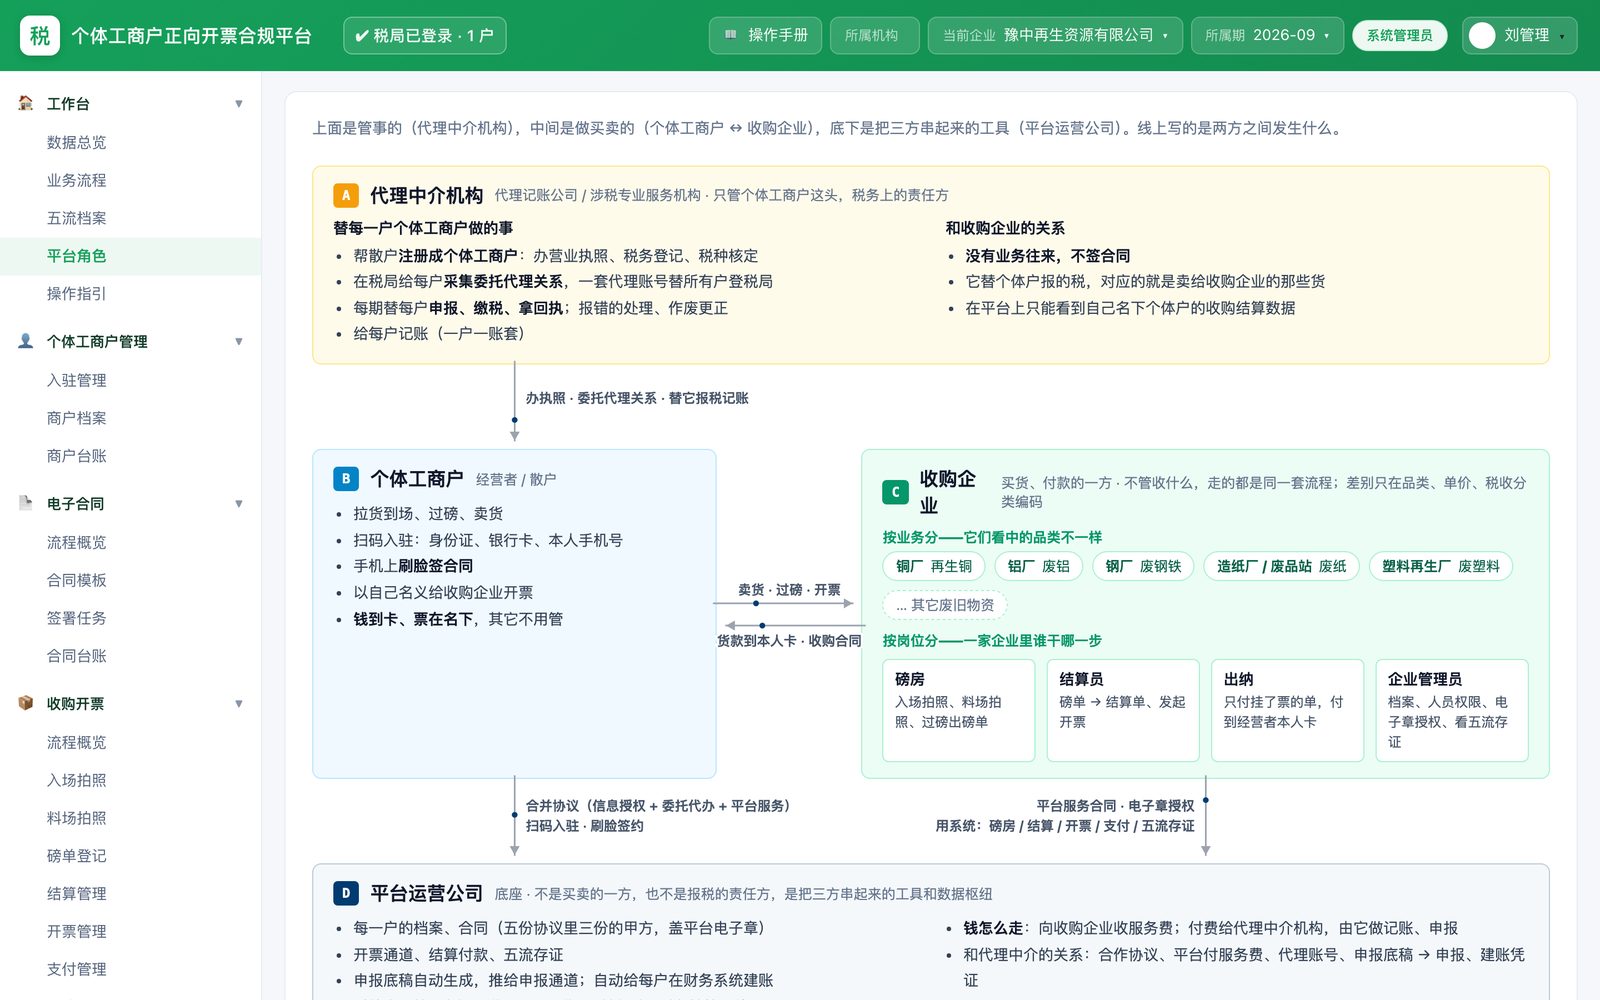
Task: Click the 税 platform logo icon
Action: [x=40, y=36]
